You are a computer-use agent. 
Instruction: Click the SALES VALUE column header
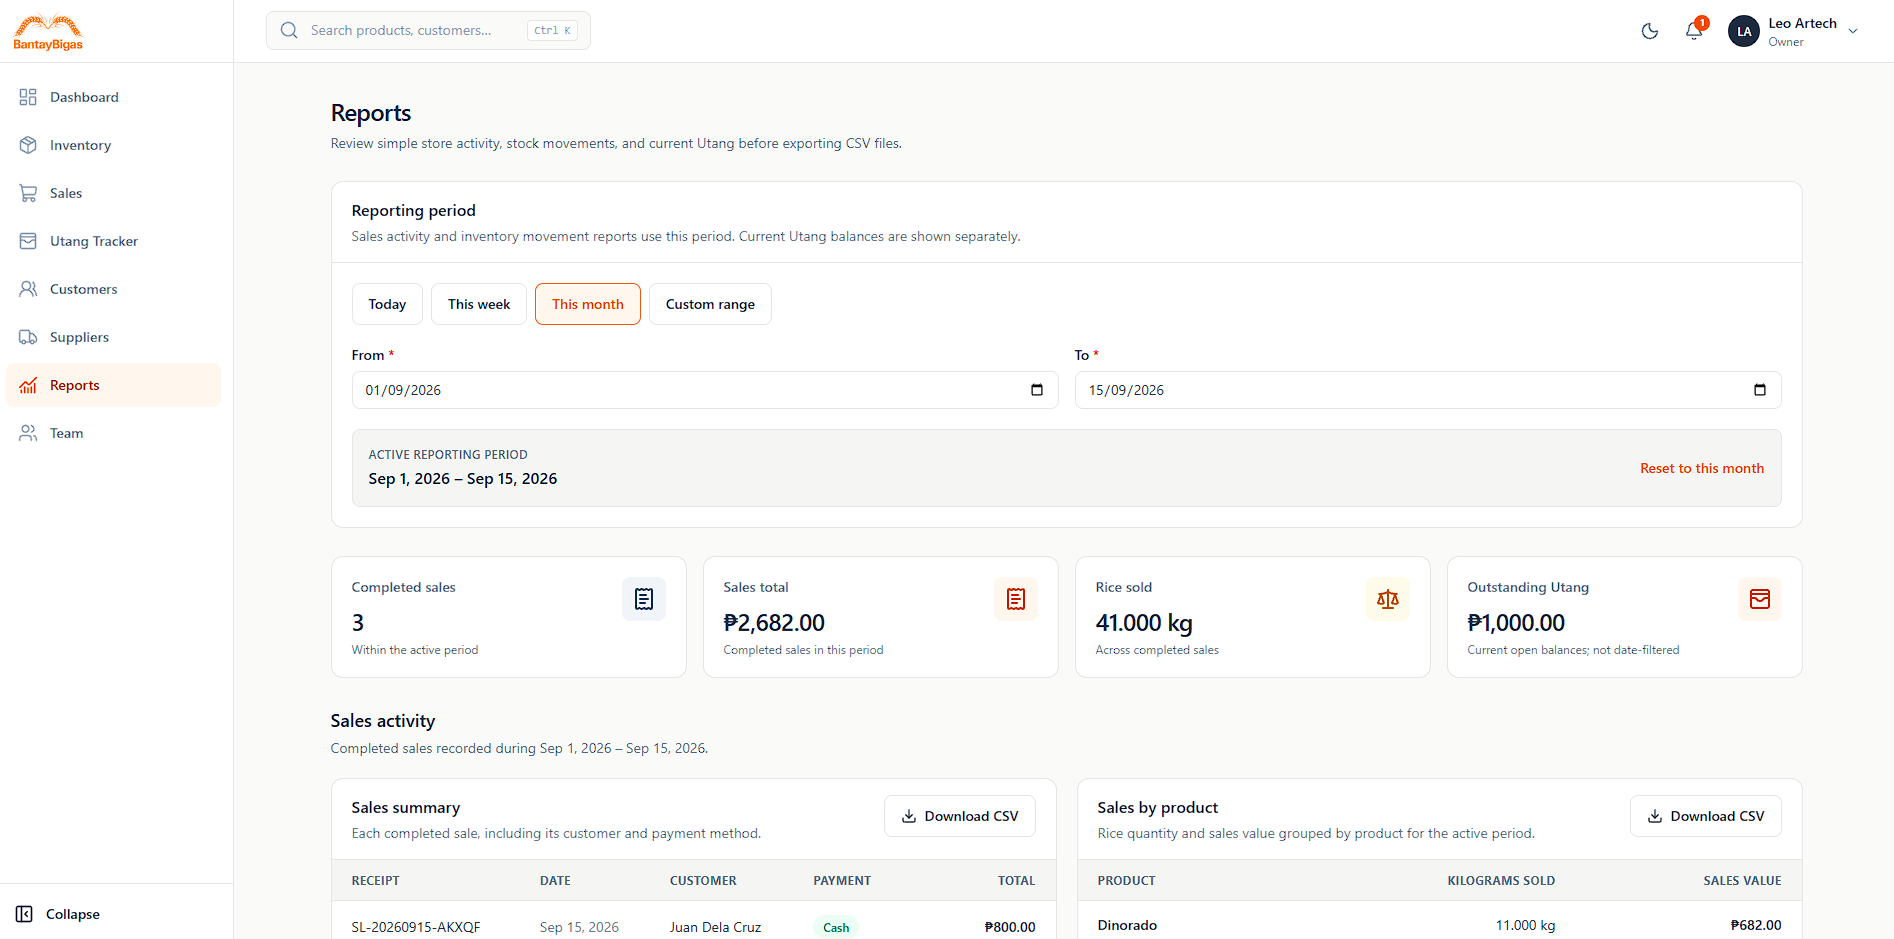(x=1743, y=881)
